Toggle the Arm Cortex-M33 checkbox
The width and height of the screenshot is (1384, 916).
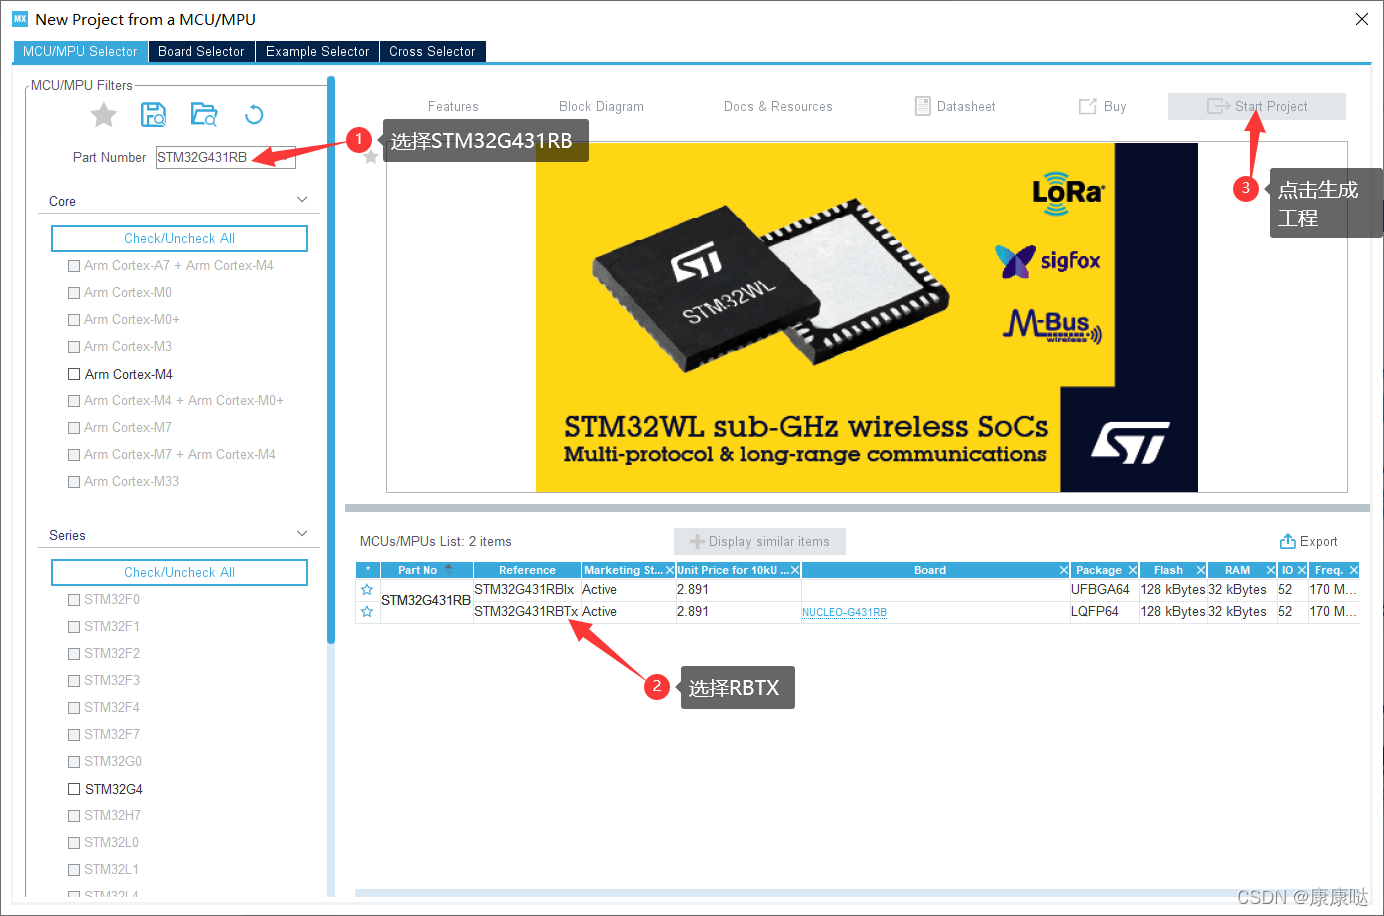pyautogui.click(x=74, y=482)
